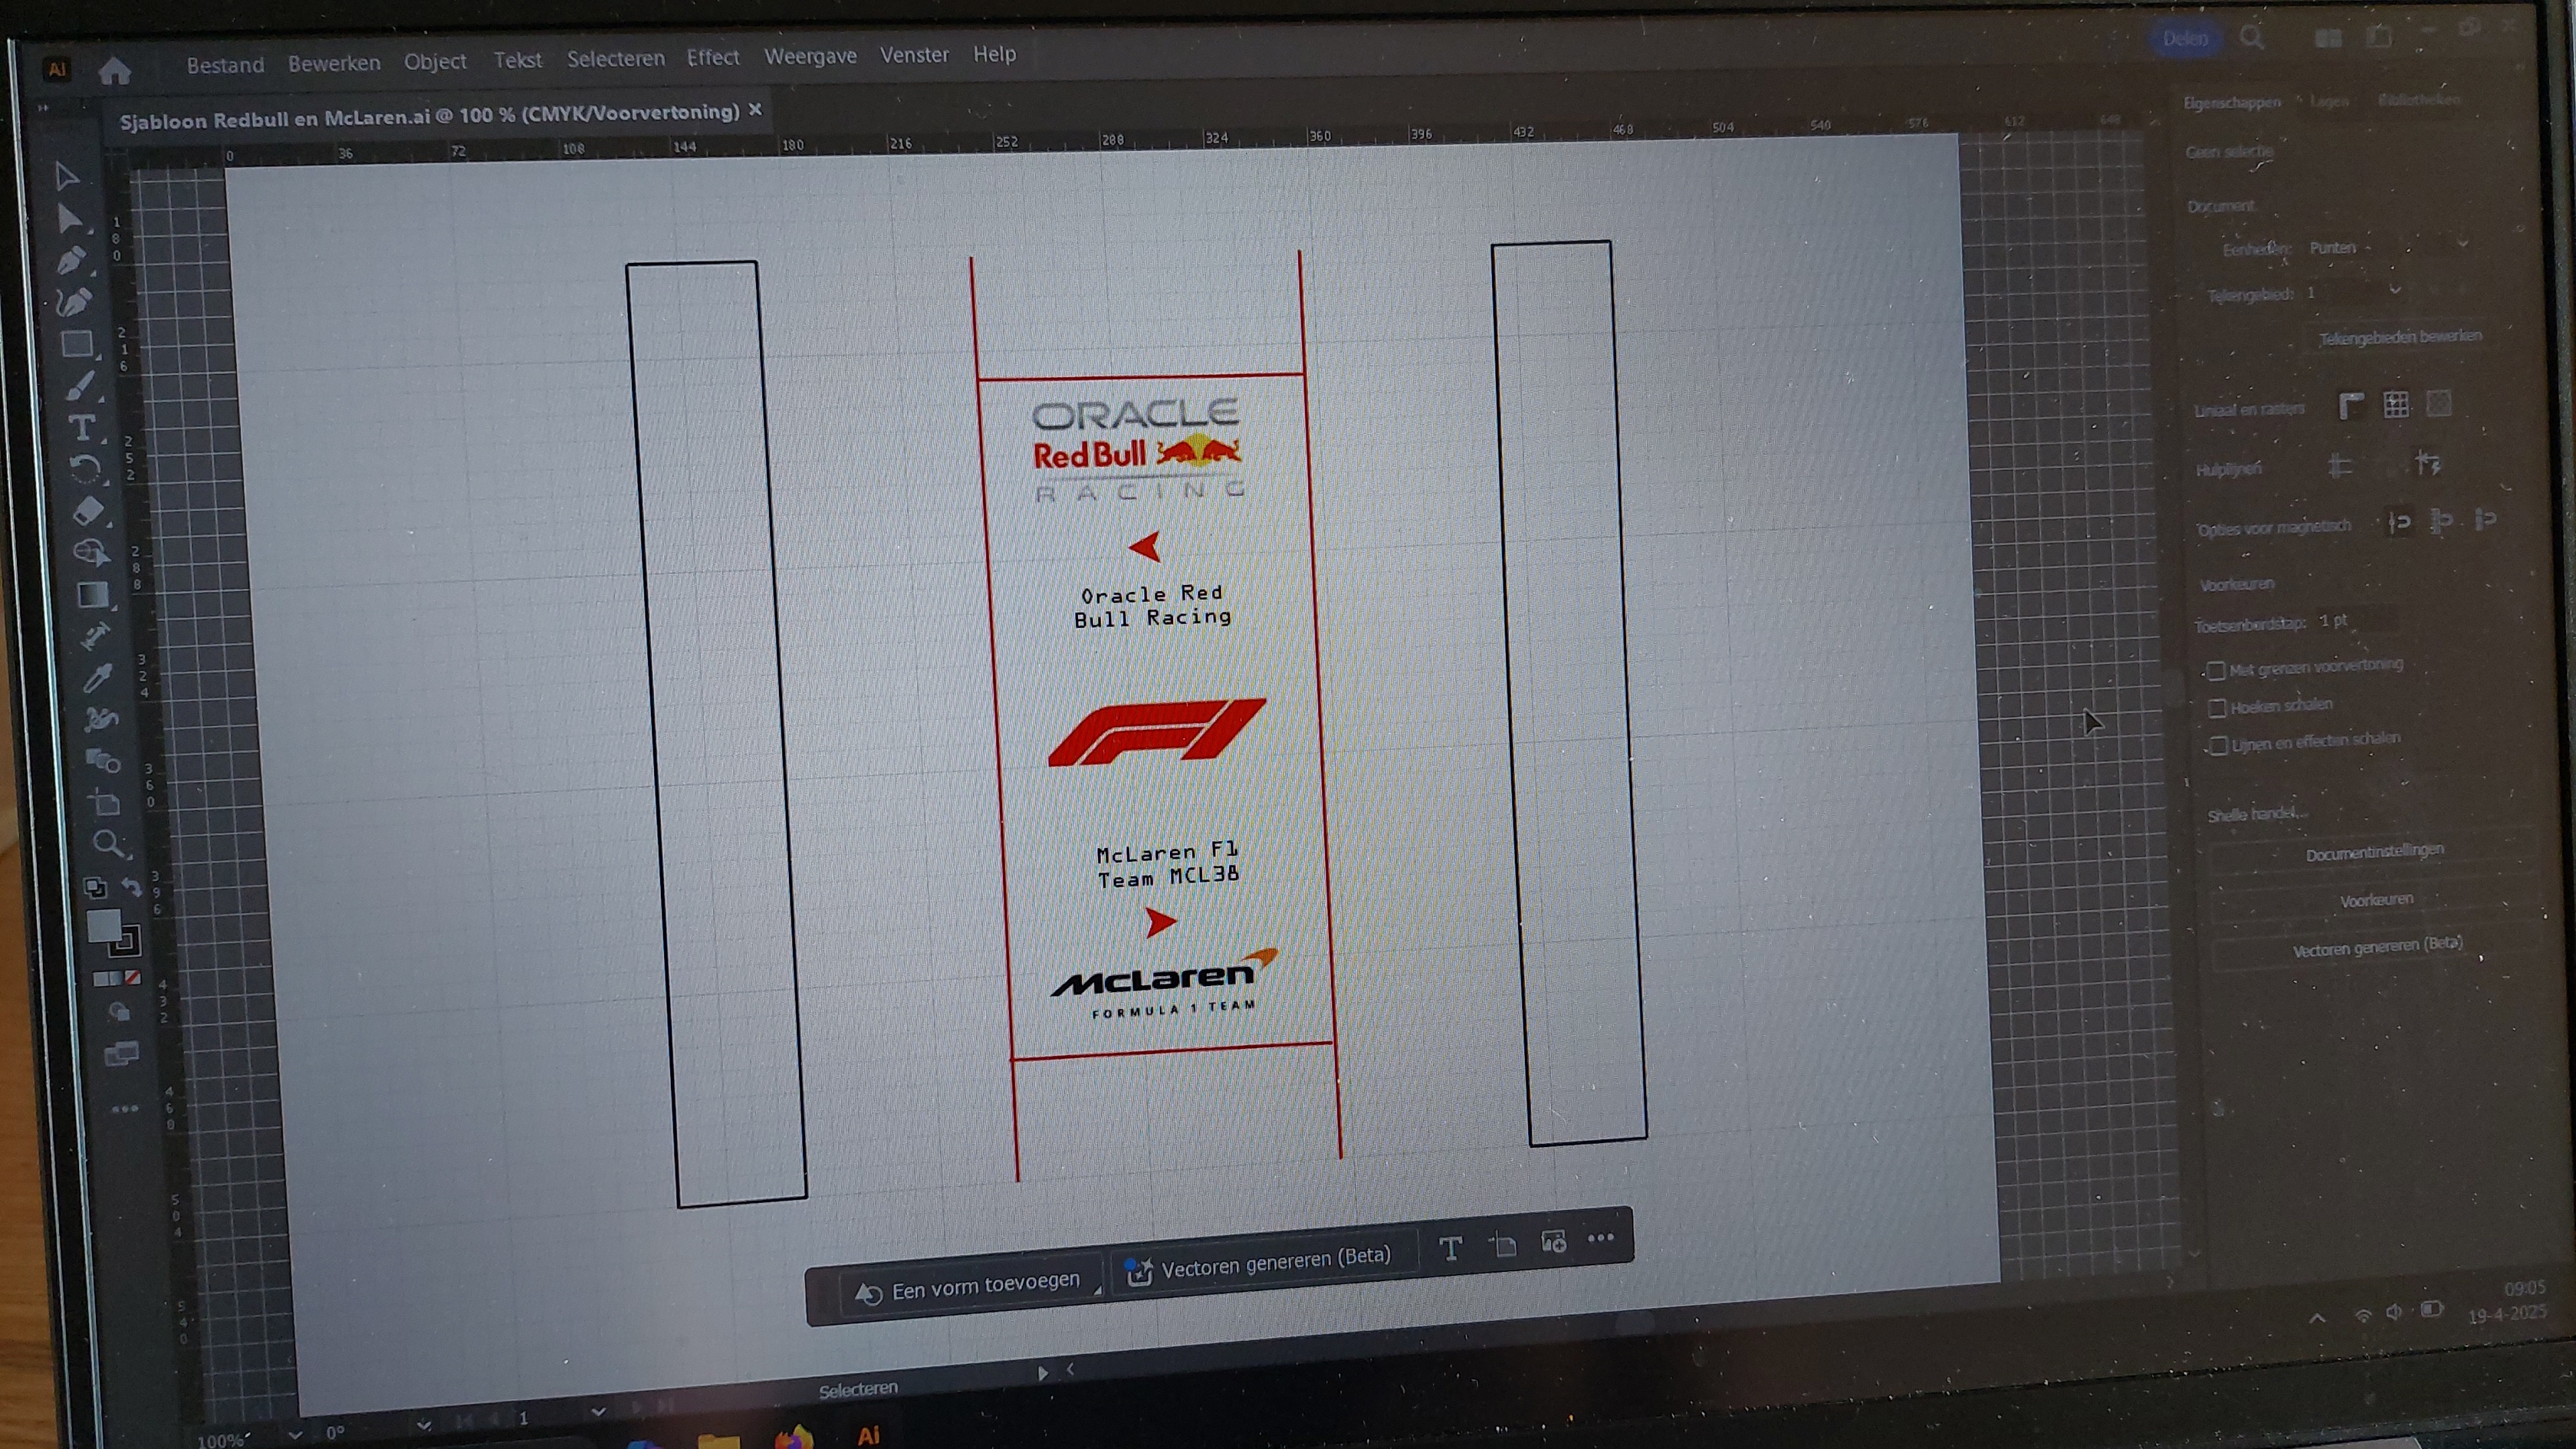2576x1449 pixels.
Task: Select the Eraser tool
Action: (x=88, y=511)
